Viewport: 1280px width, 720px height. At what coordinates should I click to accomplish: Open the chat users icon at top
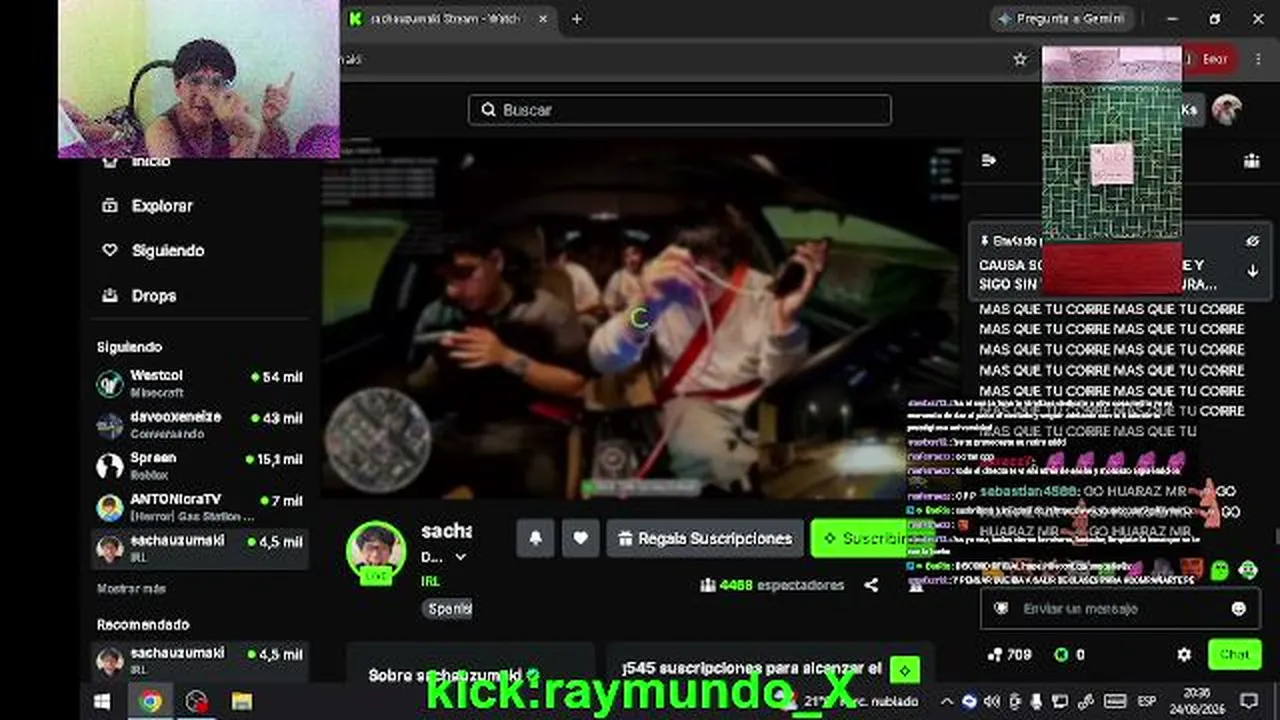click(x=1252, y=161)
